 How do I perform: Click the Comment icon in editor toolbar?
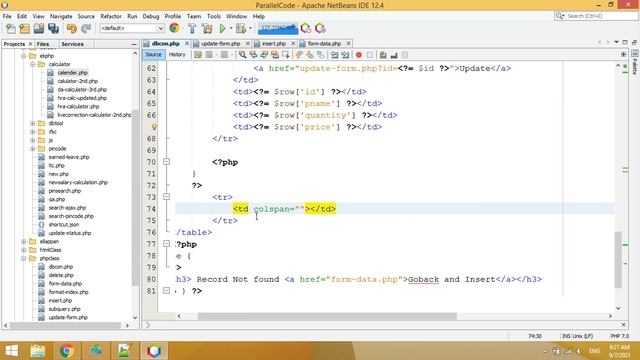pyautogui.click(x=383, y=55)
